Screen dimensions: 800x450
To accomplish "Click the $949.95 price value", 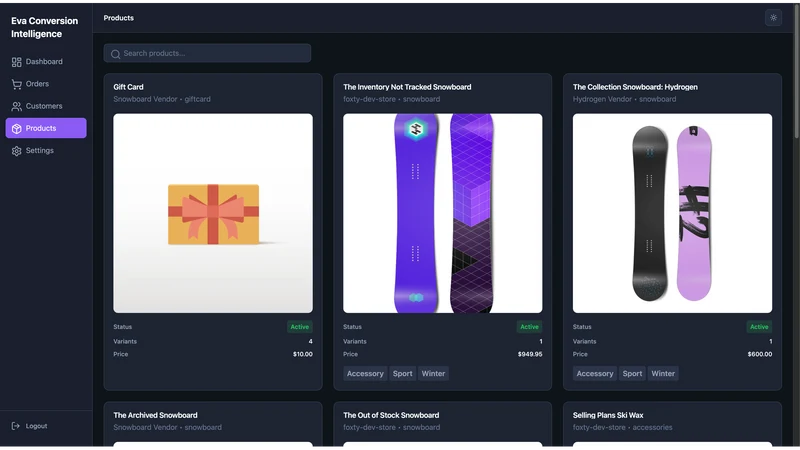I will coord(530,355).
